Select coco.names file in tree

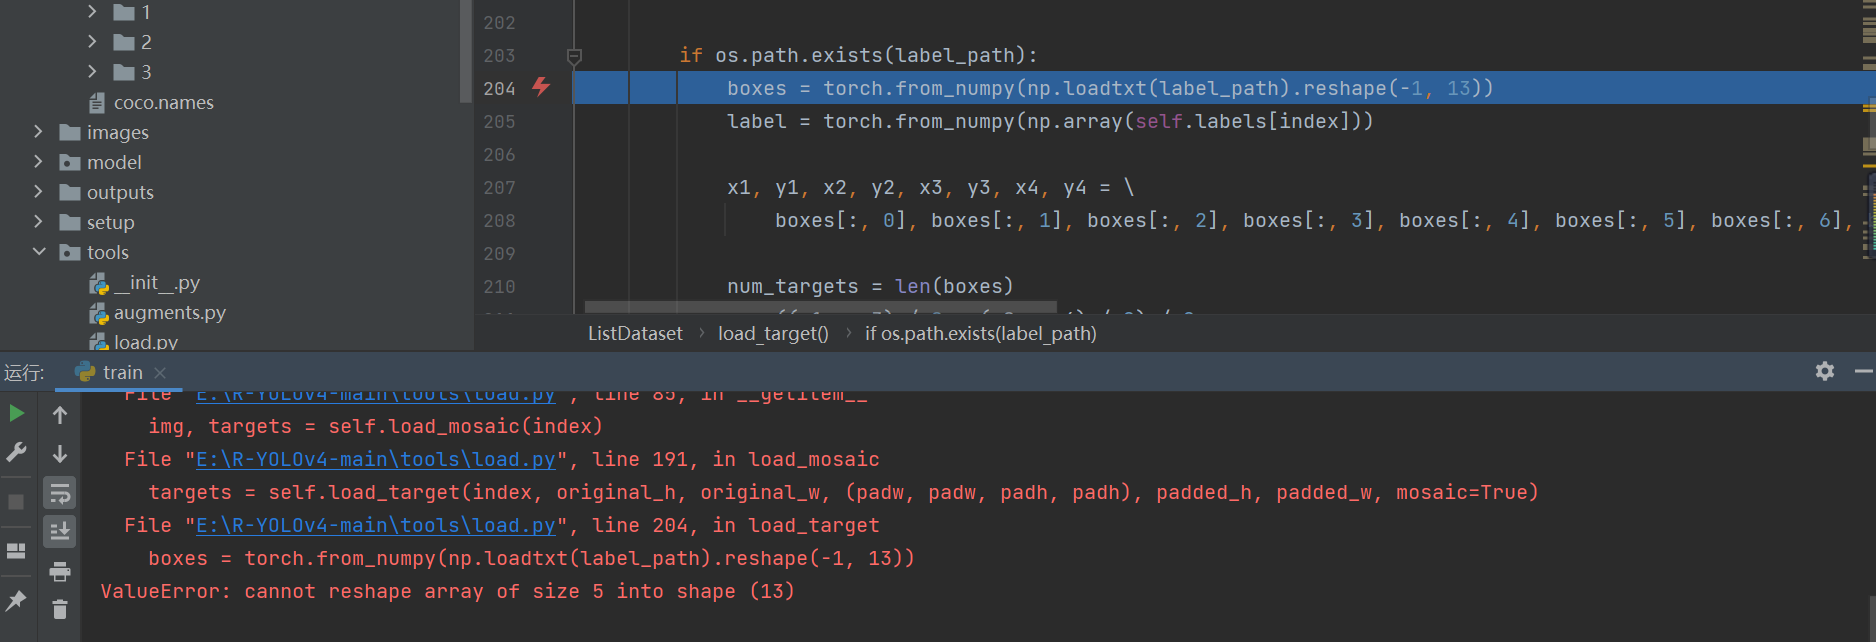(163, 102)
